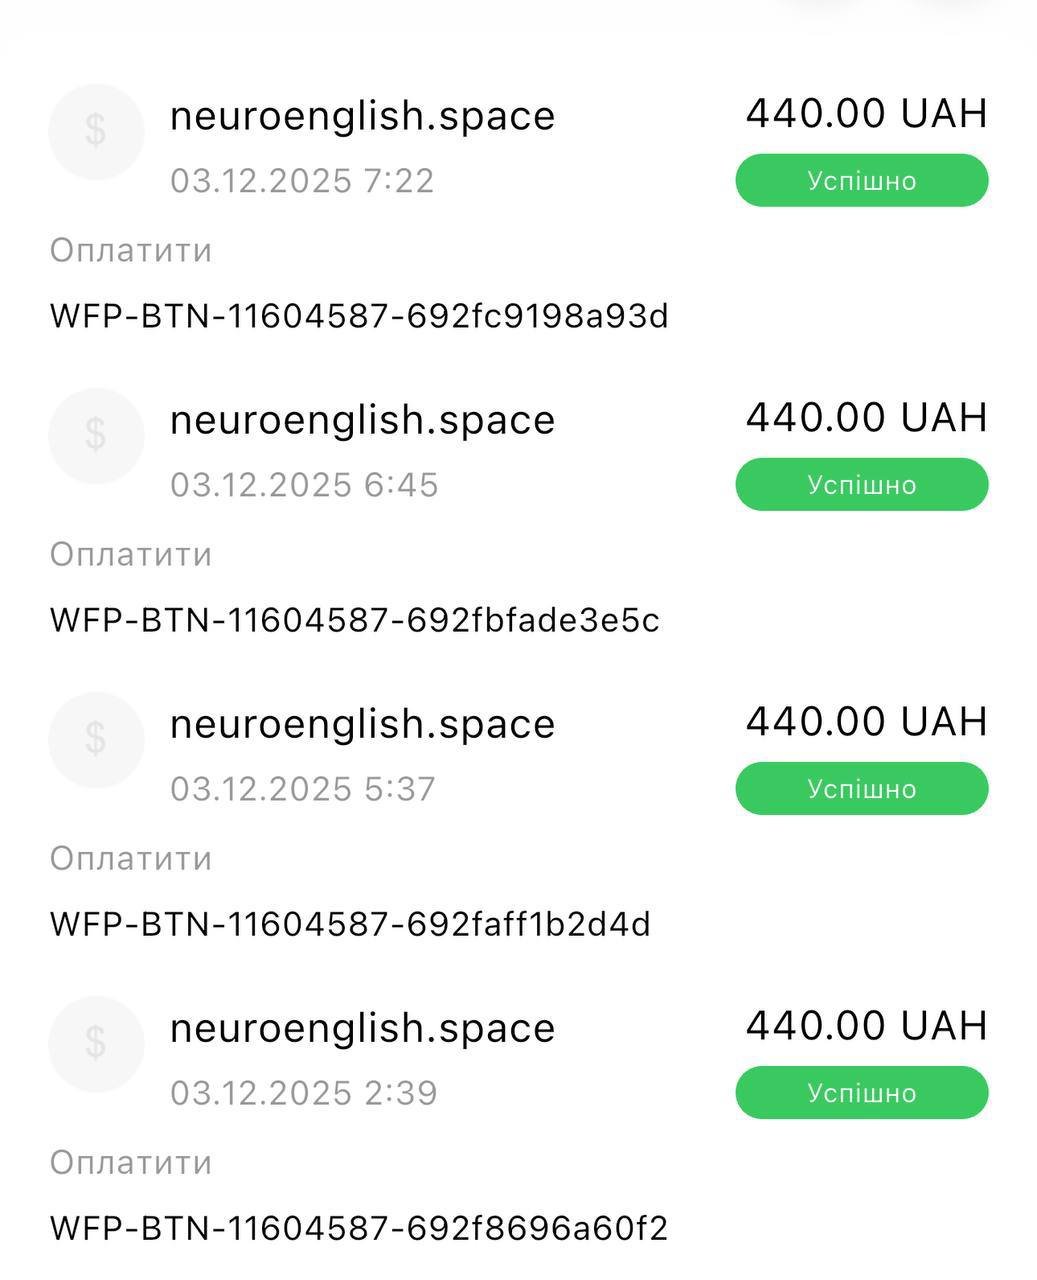Click the dollar icon of the 2:39 payment

pyautogui.click(x=96, y=1043)
